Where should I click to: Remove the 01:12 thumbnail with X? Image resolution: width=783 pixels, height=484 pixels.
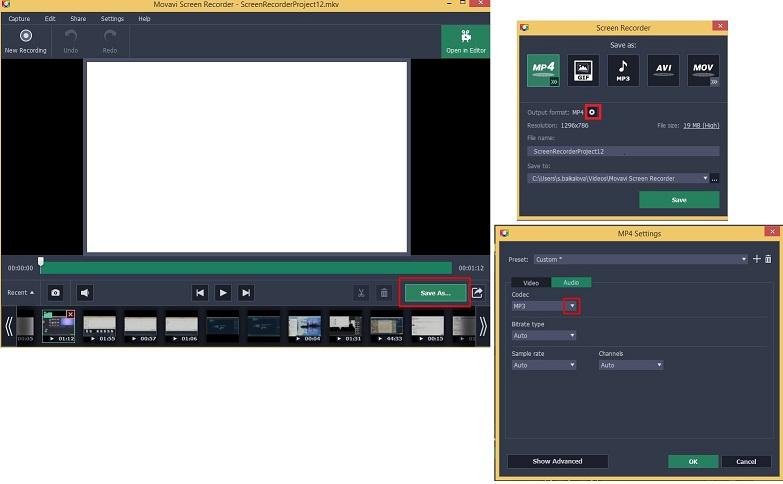tap(70, 314)
